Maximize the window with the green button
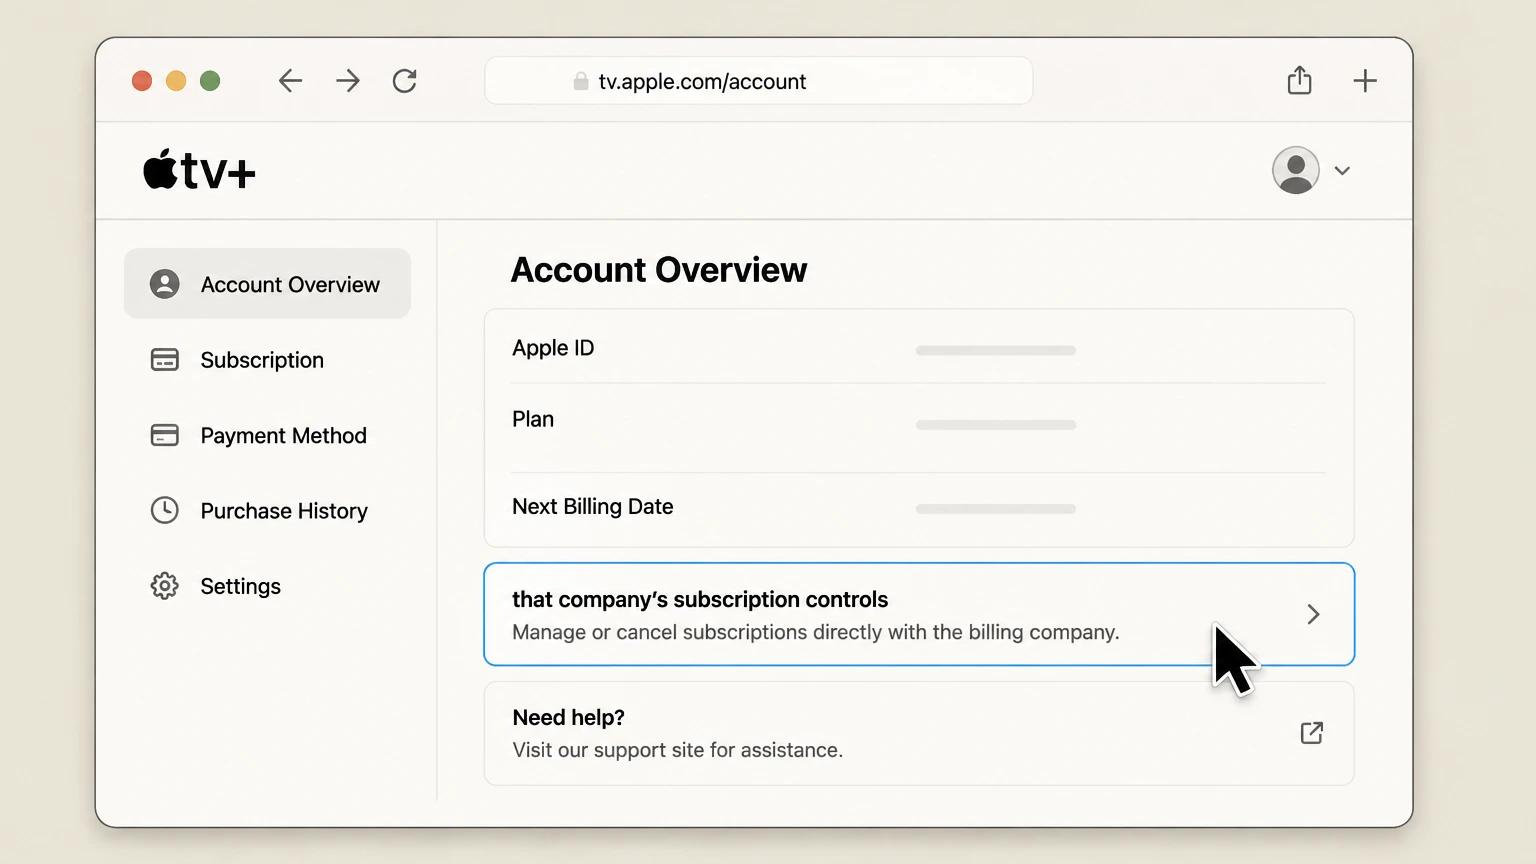The image size is (1536, 864). [x=210, y=81]
